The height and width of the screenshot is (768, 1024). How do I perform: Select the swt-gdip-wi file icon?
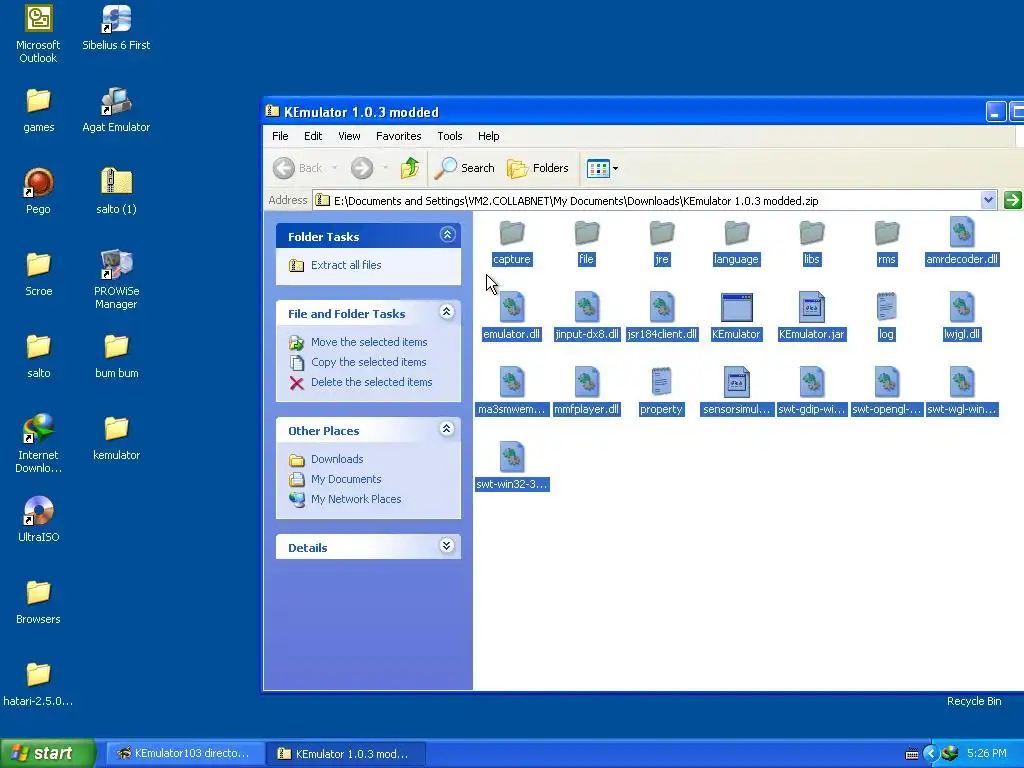tap(812, 382)
